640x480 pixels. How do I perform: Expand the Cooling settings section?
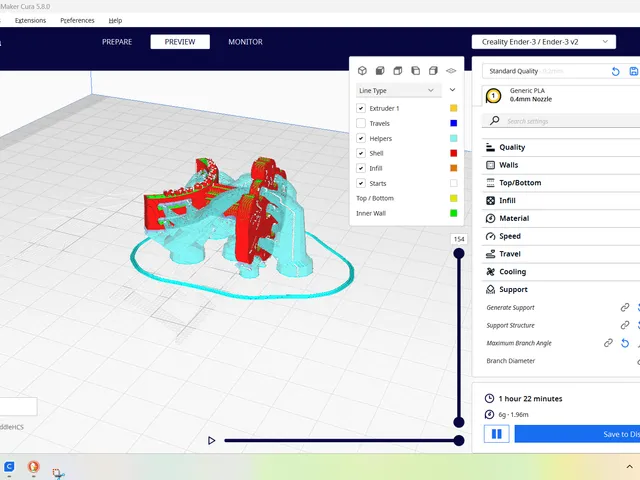[x=561, y=271]
